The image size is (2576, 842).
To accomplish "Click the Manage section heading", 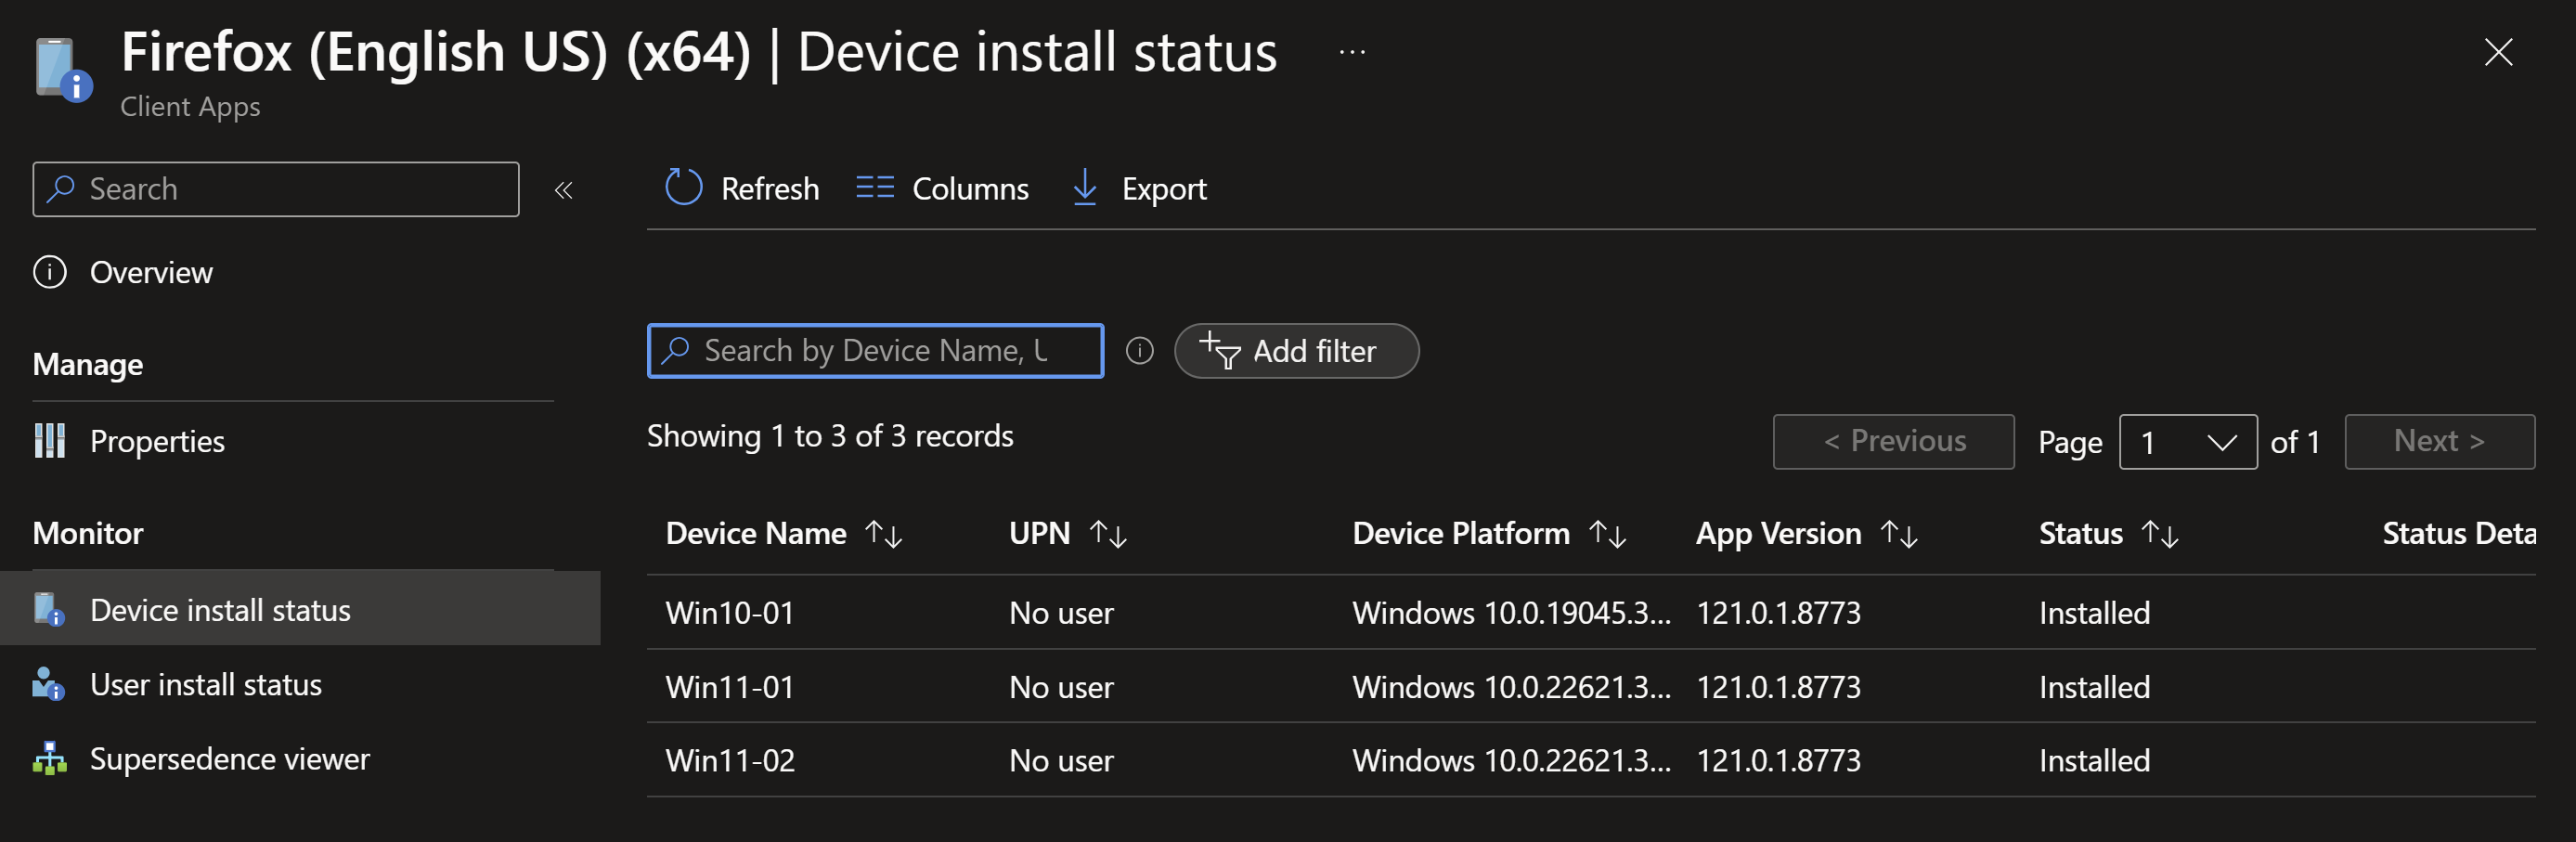I will click(88, 364).
